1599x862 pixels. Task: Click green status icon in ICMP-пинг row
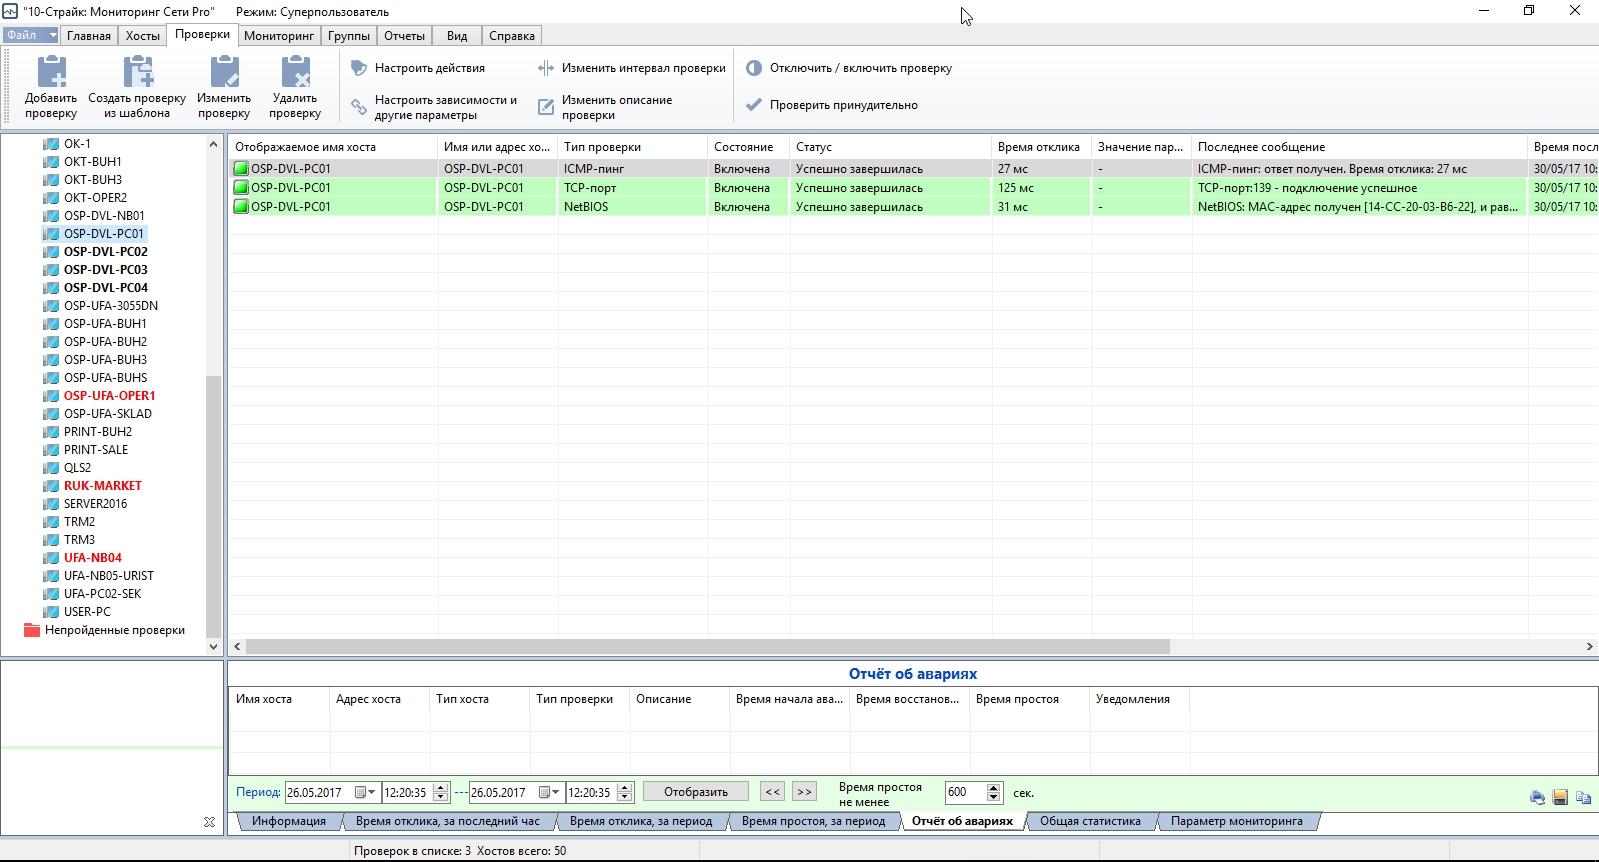(x=241, y=169)
